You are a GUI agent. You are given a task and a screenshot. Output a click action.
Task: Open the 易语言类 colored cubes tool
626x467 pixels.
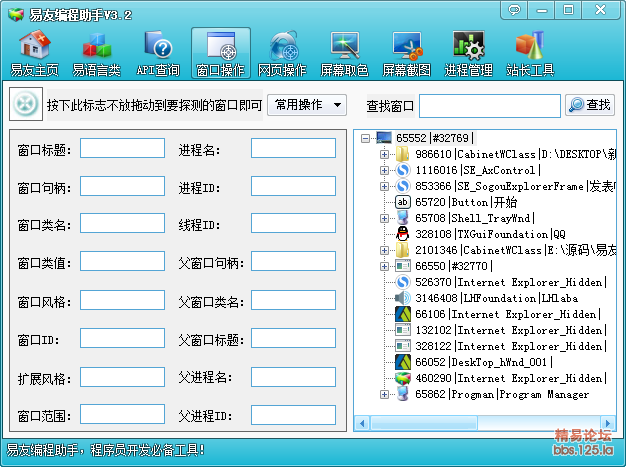tap(96, 53)
